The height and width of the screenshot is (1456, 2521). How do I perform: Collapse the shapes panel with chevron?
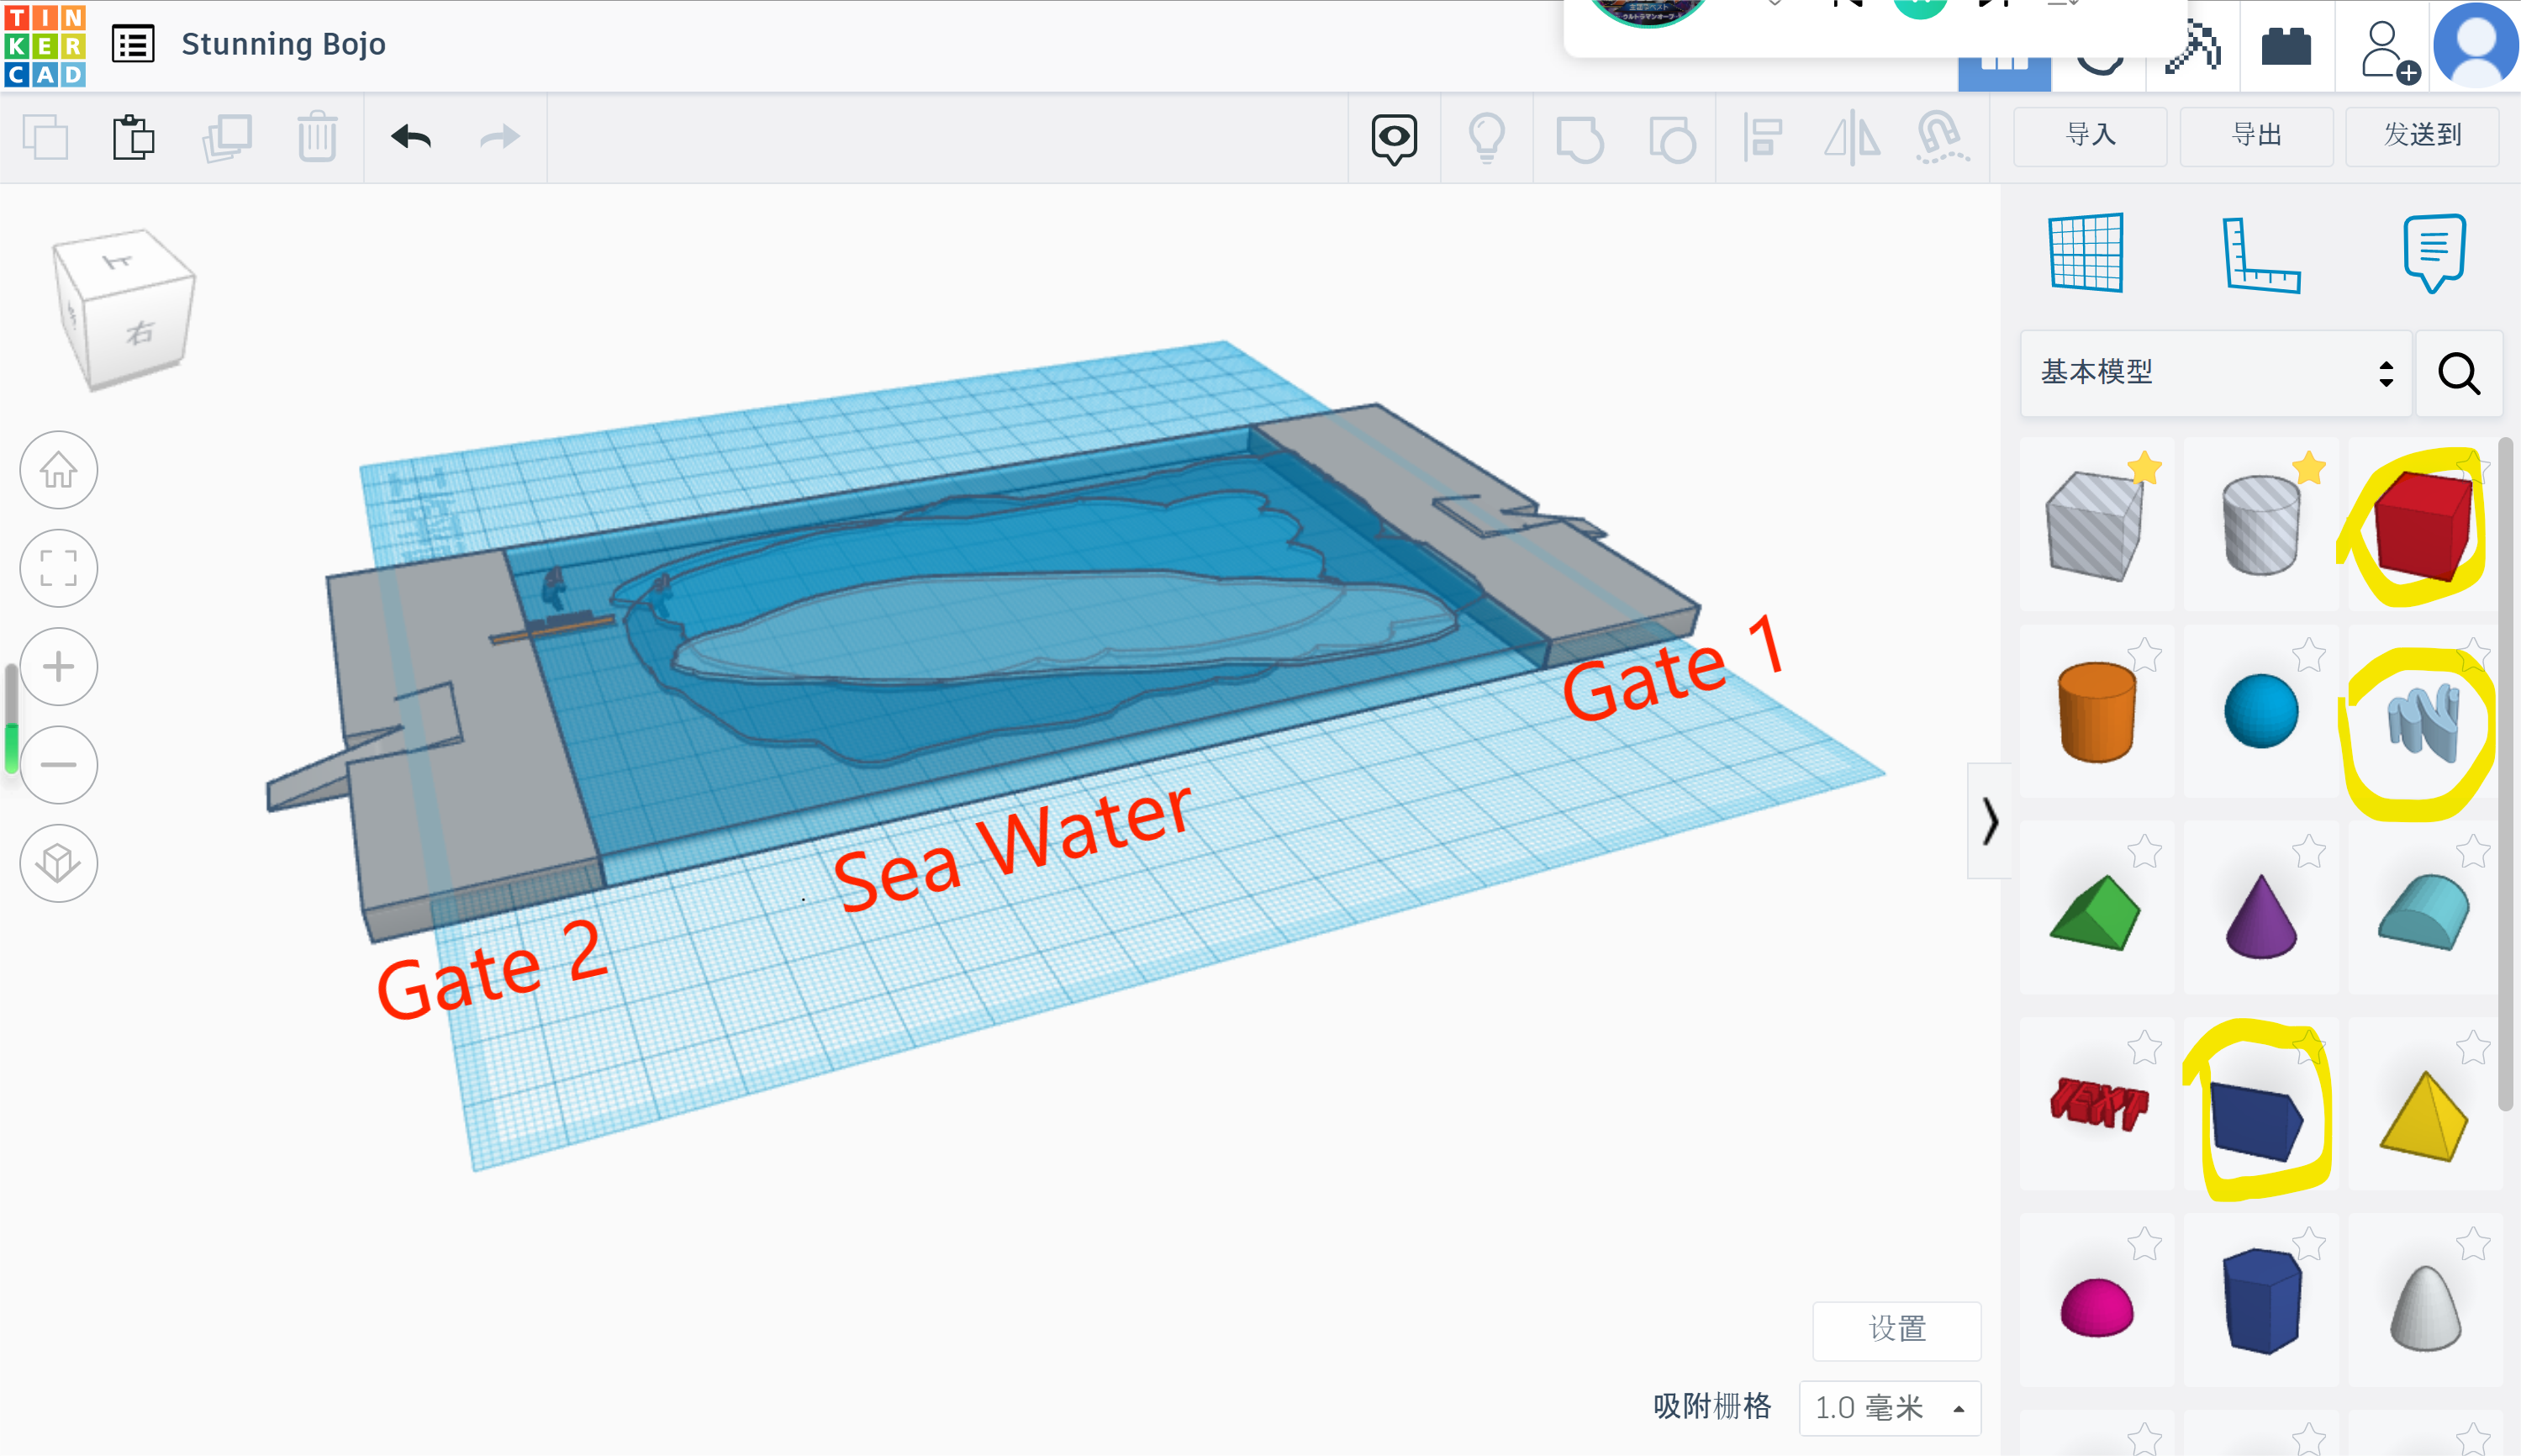pos(1989,821)
